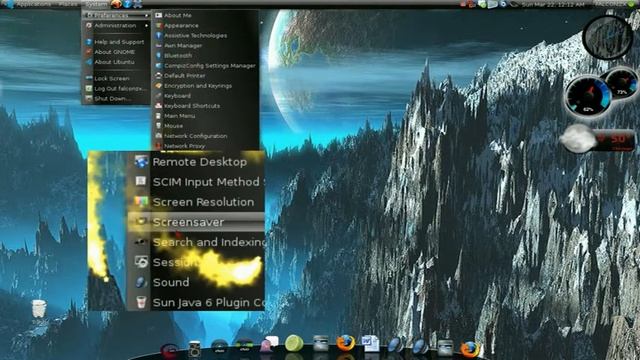Click the gauge widget reading 62%
The height and width of the screenshot is (360, 640).
[589, 97]
